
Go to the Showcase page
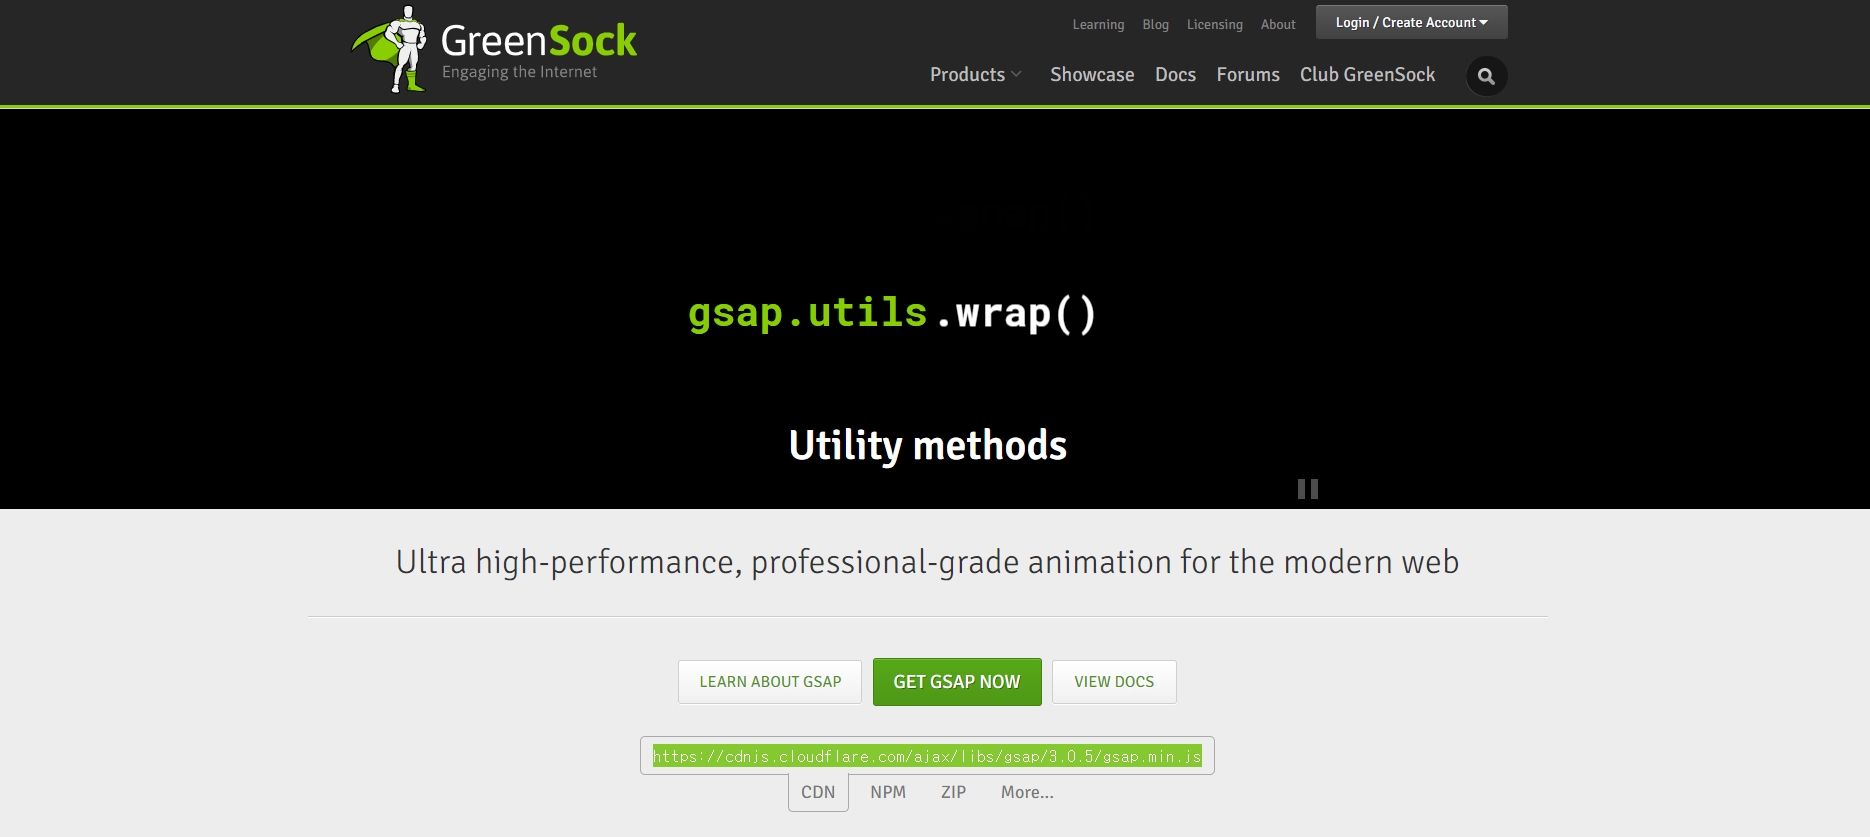[x=1092, y=75]
